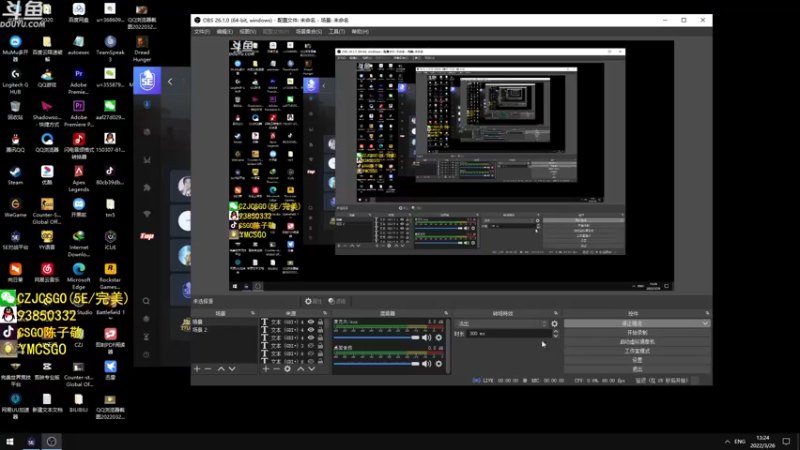800x450 pixels.
Task: Select the iCUE desktop icon
Action: [x=110, y=240]
